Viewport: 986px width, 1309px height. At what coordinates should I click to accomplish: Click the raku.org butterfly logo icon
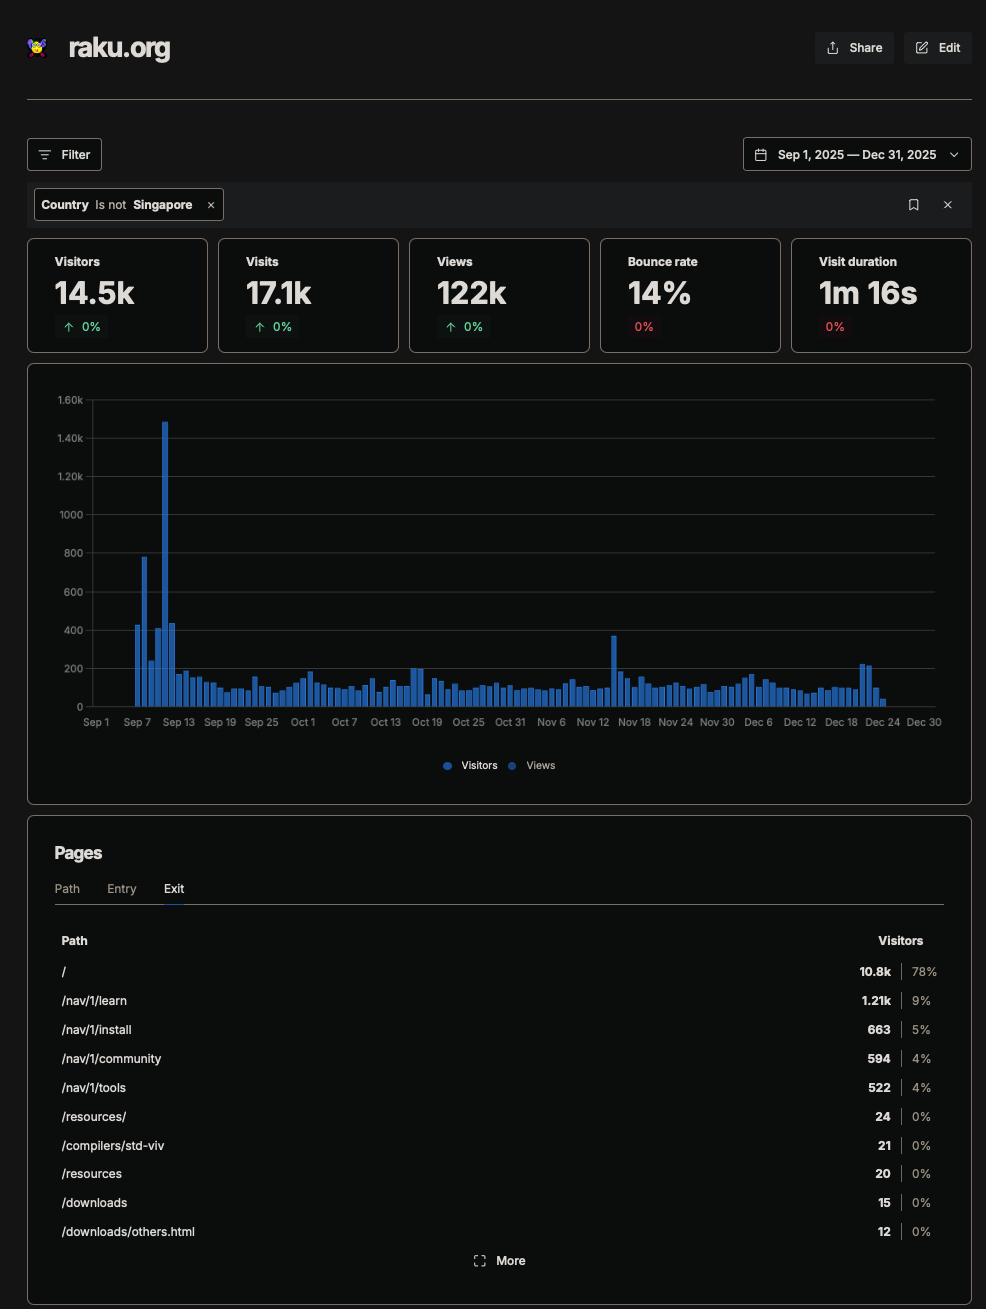(x=37, y=48)
